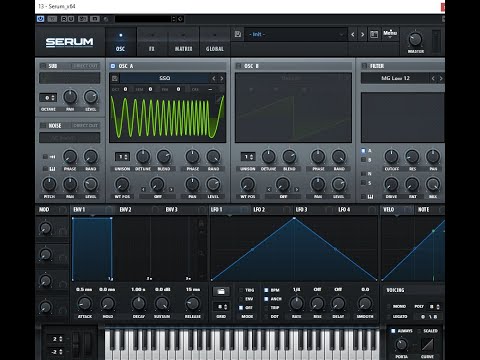Click the R automation read button
This screenshot has height=360, width=480.
64,19
